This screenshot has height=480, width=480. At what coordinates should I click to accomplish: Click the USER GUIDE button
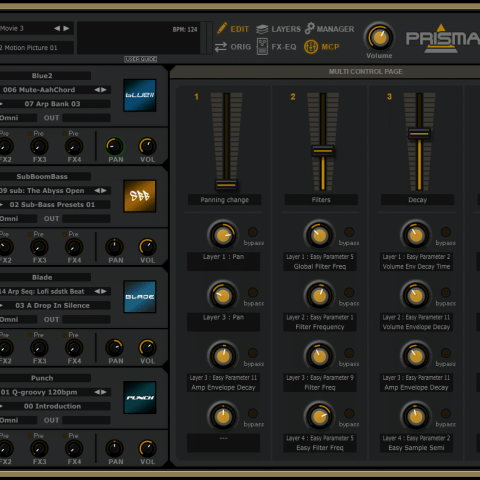(141, 59)
